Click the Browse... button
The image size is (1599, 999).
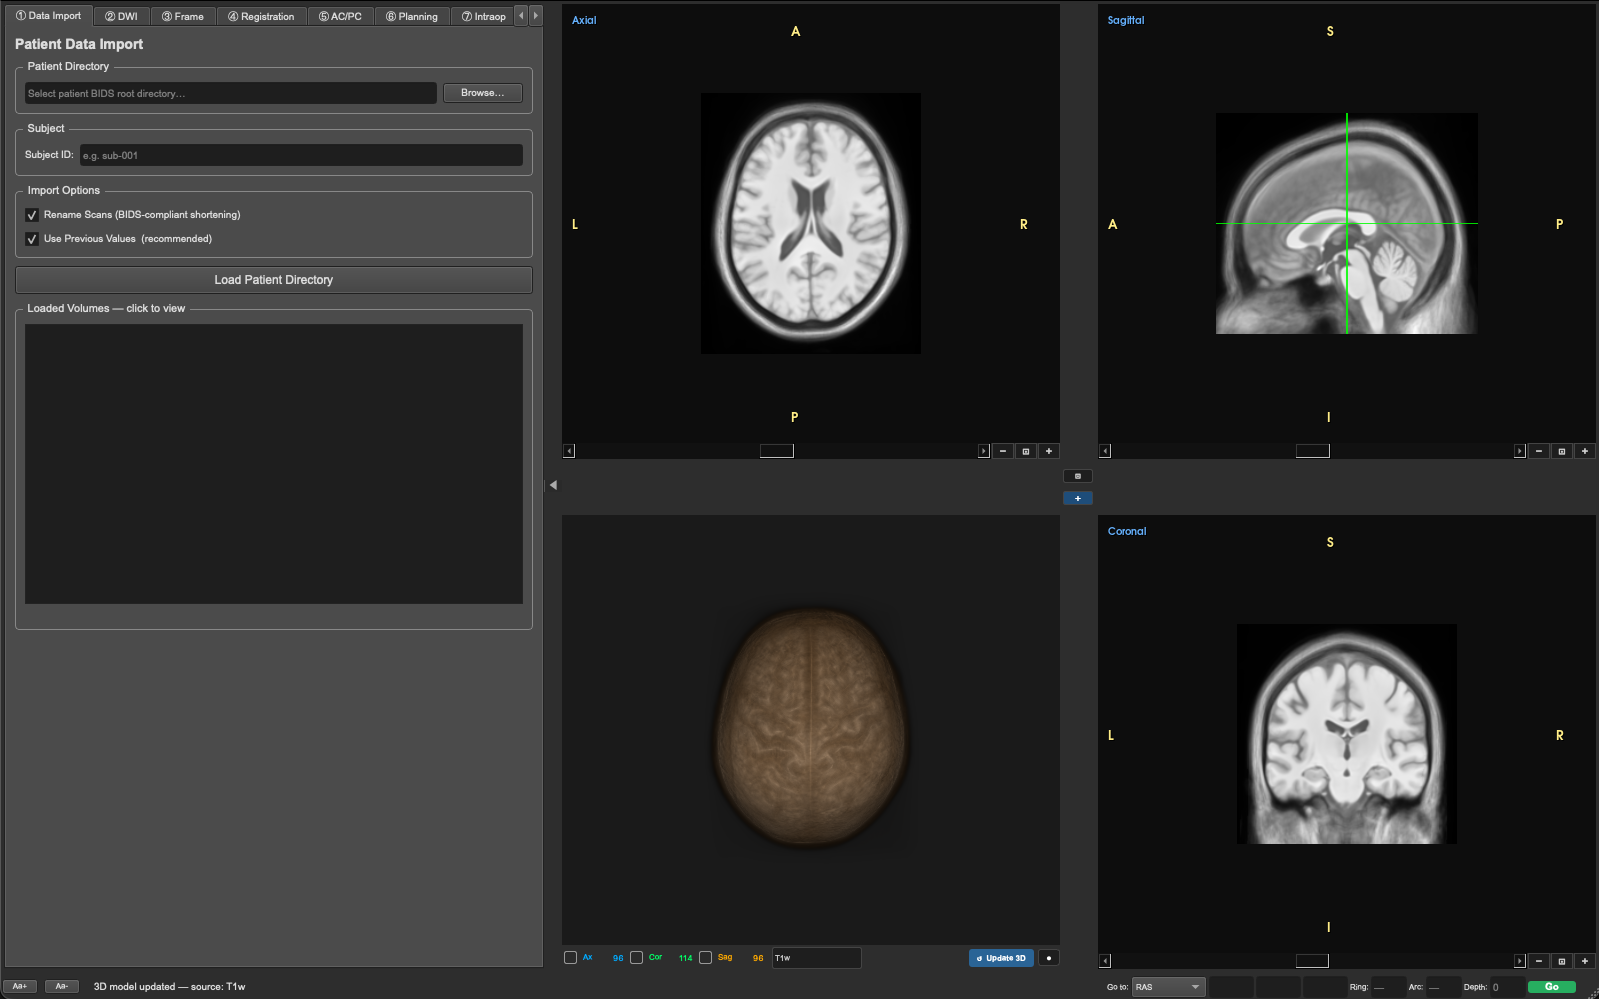[482, 93]
